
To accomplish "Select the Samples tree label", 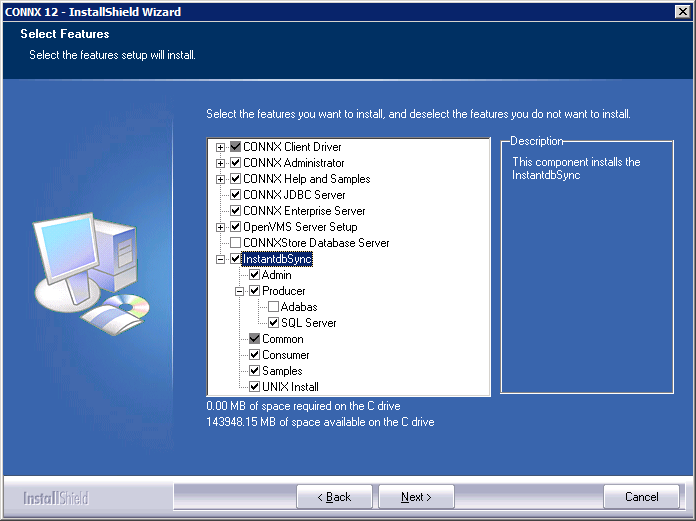I will (282, 371).
